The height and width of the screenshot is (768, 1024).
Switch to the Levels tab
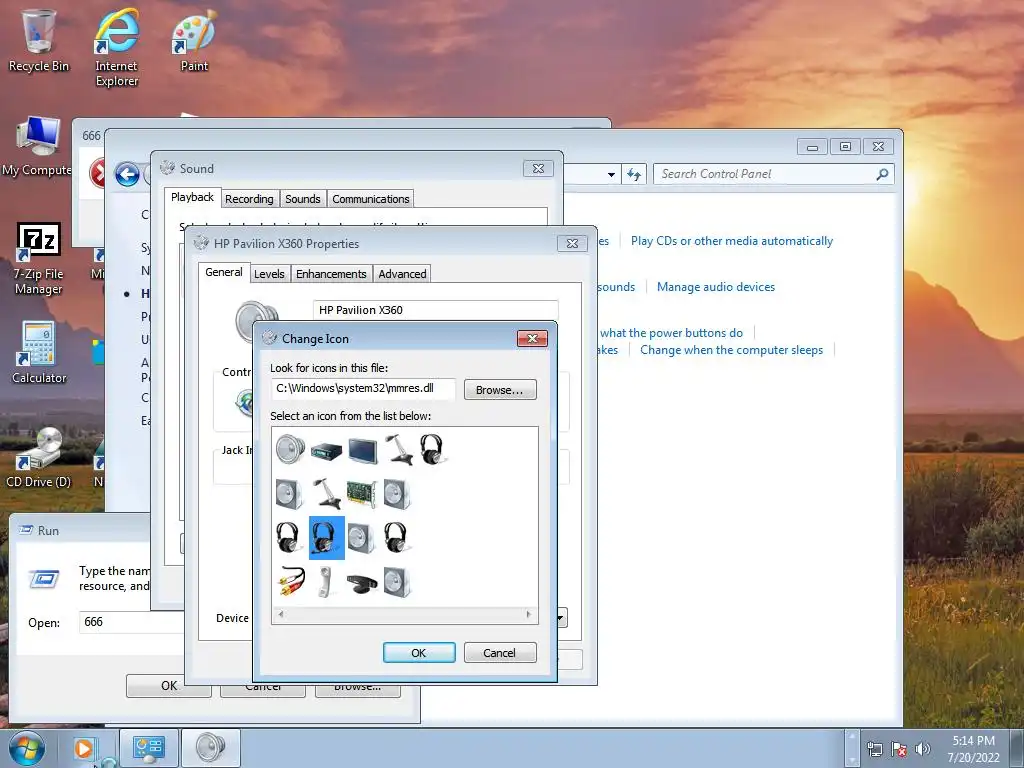coord(269,274)
